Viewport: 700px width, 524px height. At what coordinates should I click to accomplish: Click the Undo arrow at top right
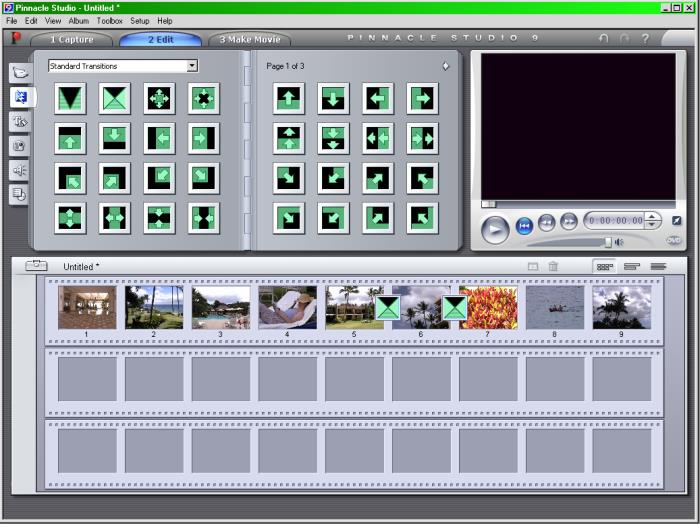pos(604,39)
